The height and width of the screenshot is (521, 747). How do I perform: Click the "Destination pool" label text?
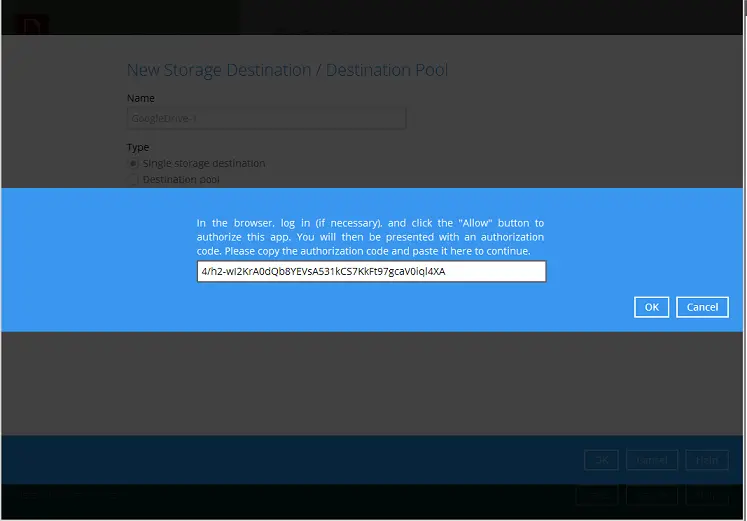point(181,180)
